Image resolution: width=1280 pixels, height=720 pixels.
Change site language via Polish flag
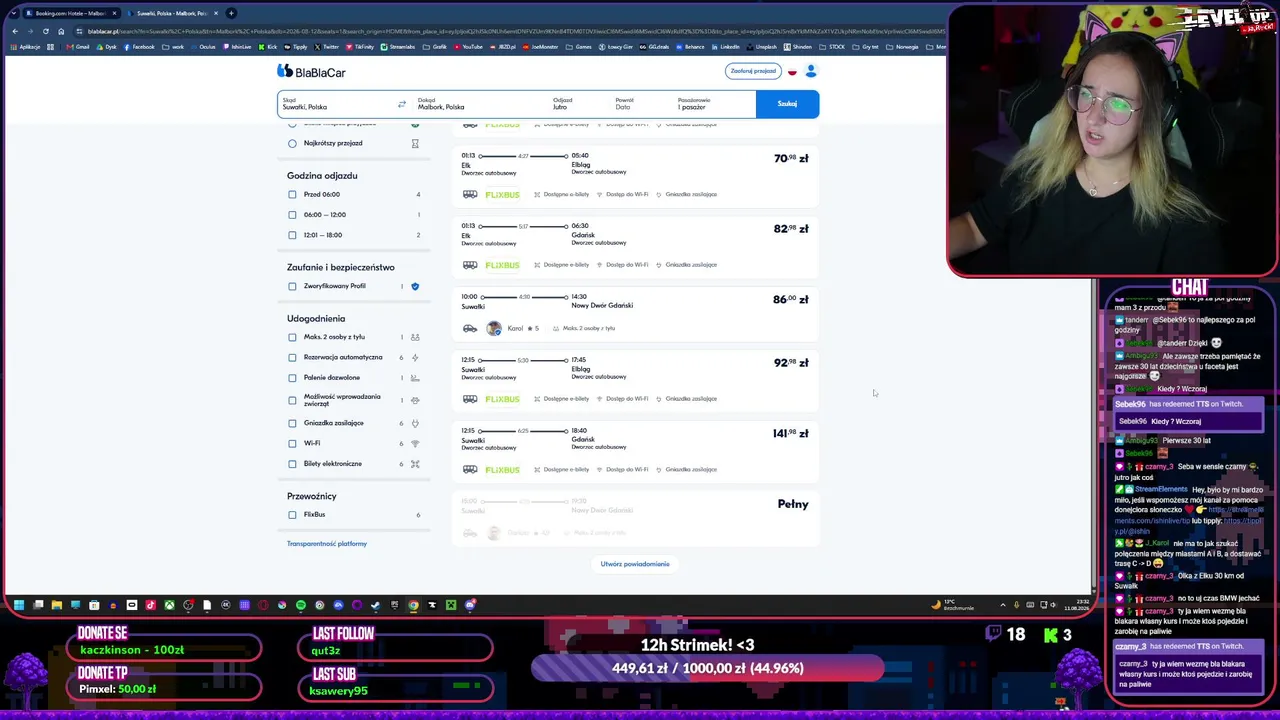click(792, 71)
